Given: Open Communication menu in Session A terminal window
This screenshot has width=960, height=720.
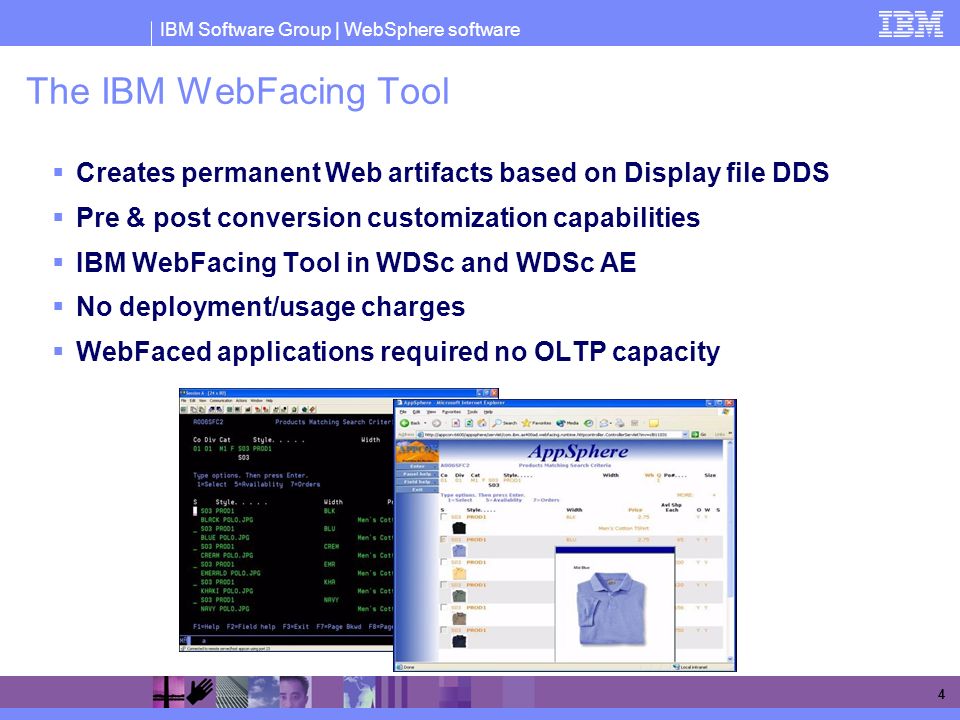Looking at the screenshot, I should 221,400.
